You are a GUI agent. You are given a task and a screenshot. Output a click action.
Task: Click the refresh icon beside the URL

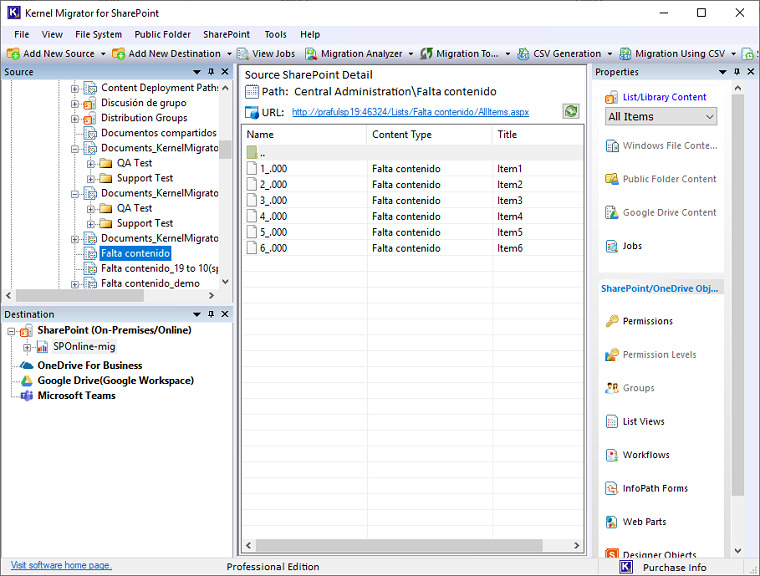571,111
